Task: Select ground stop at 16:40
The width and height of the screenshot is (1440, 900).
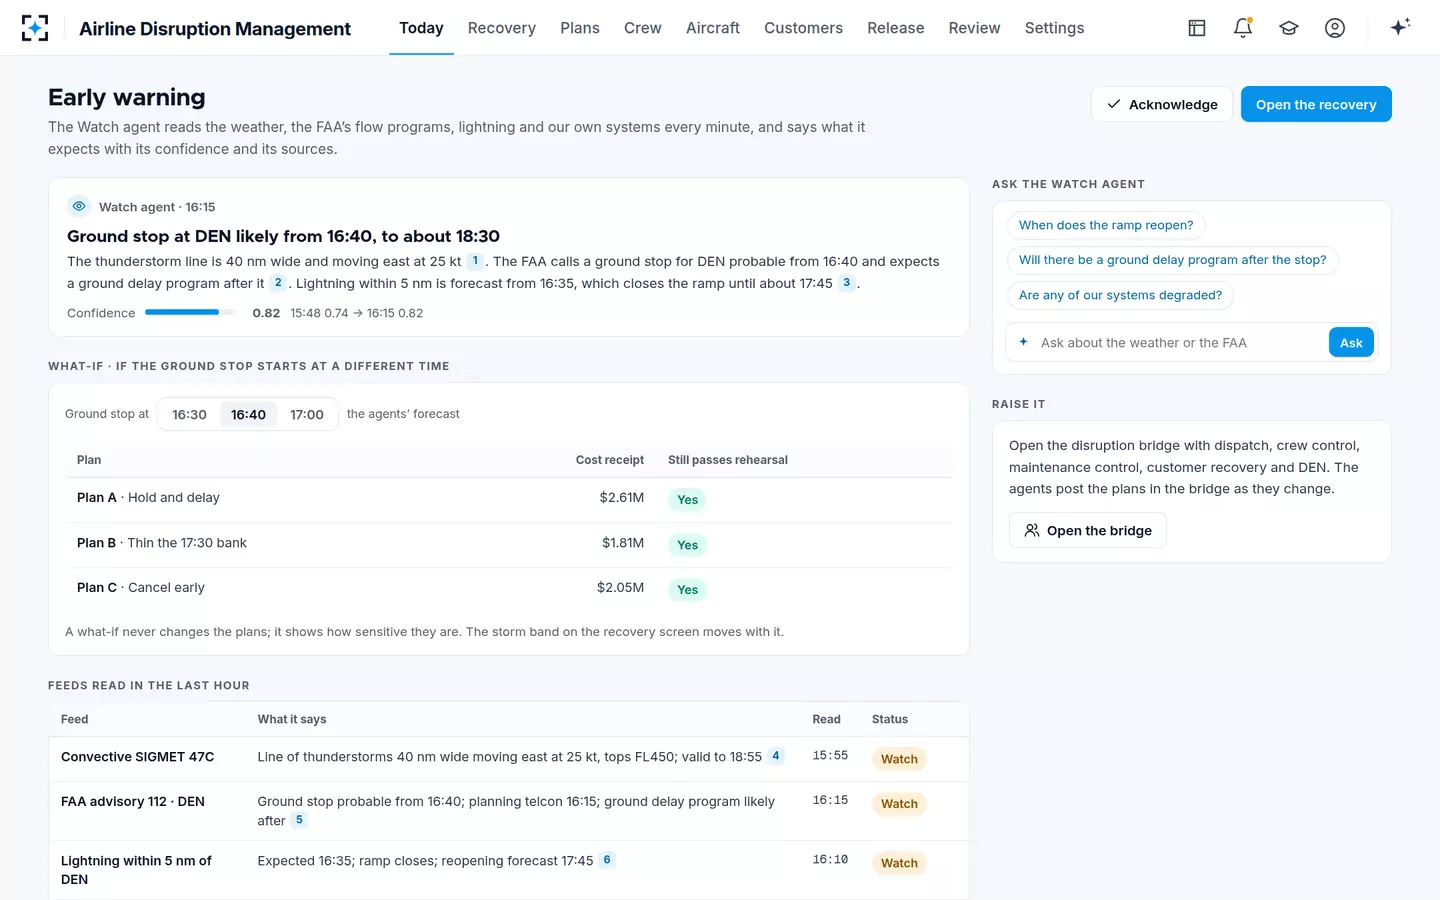Action: click(x=248, y=415)
